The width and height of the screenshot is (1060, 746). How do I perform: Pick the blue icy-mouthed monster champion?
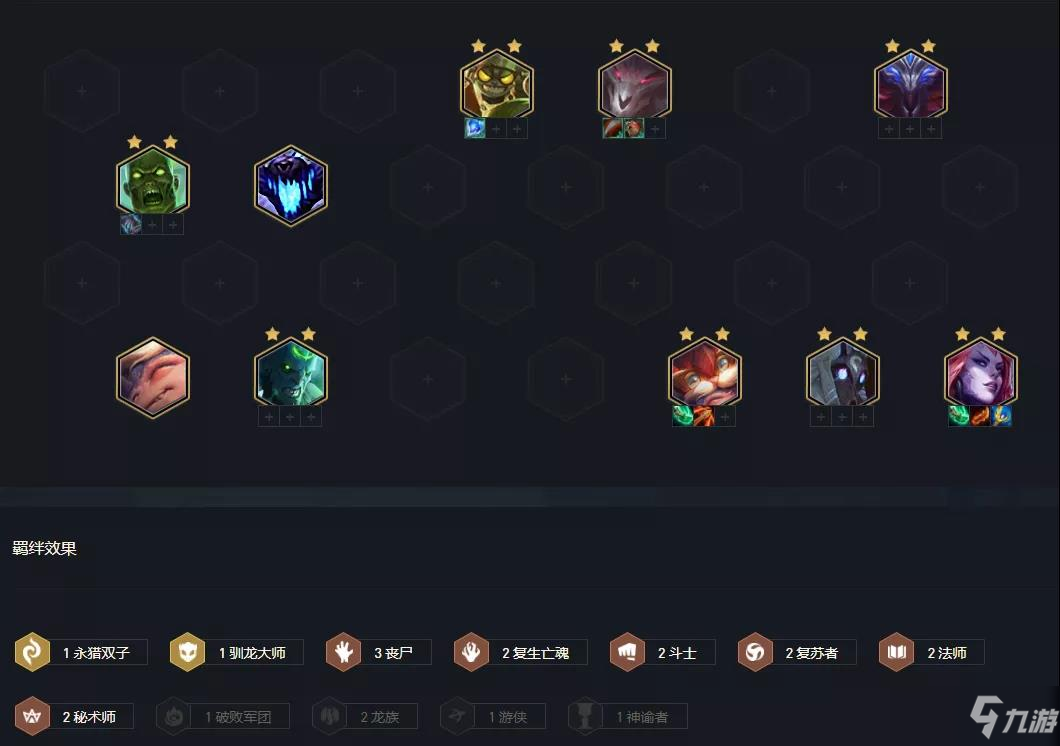click(x=291, y=185)
